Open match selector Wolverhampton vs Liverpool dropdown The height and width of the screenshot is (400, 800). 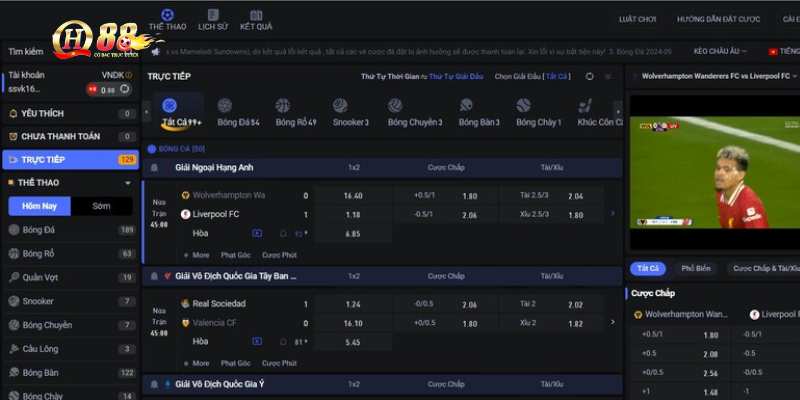click(x=718, y=76)
